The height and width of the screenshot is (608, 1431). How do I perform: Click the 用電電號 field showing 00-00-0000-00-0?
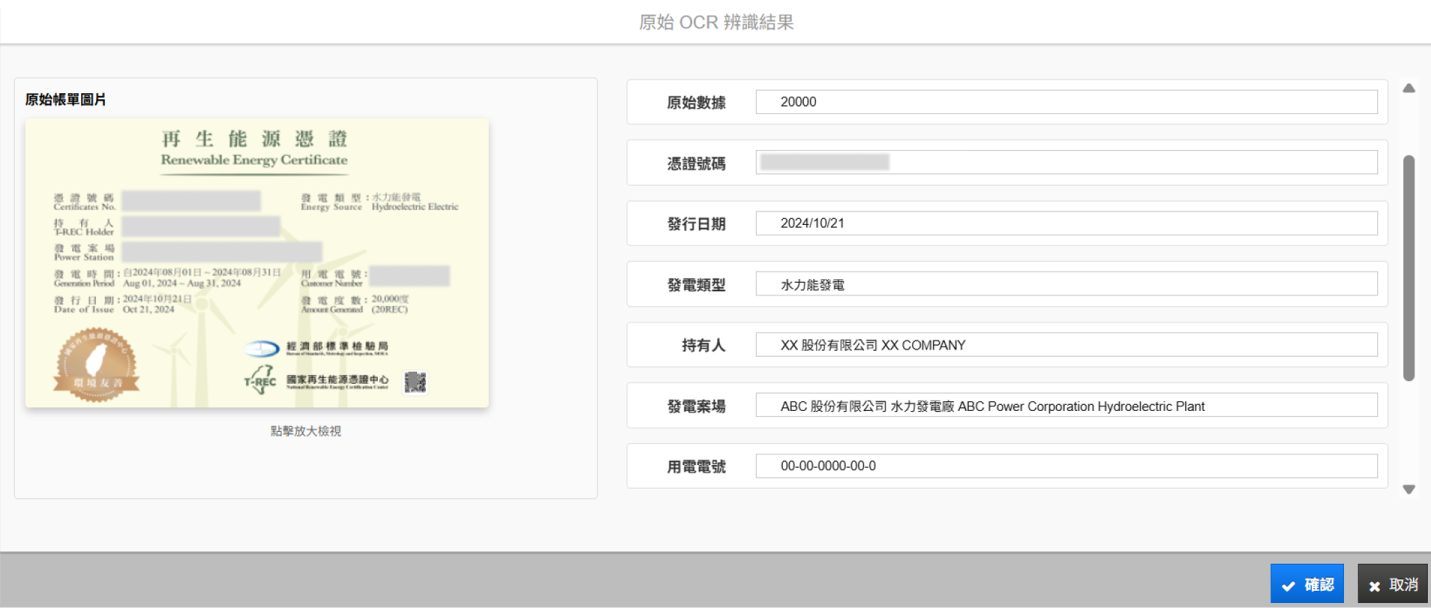(x=1066, y=466)
